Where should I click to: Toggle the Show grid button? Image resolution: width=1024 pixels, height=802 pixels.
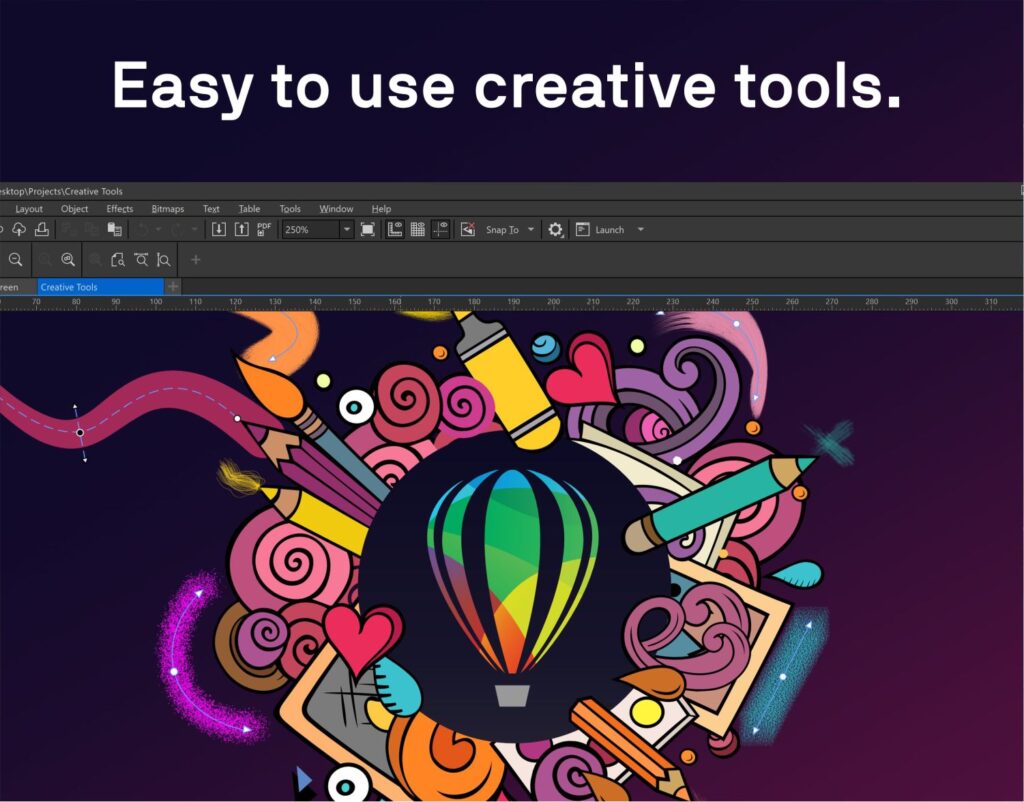click(x=418, y=230)
